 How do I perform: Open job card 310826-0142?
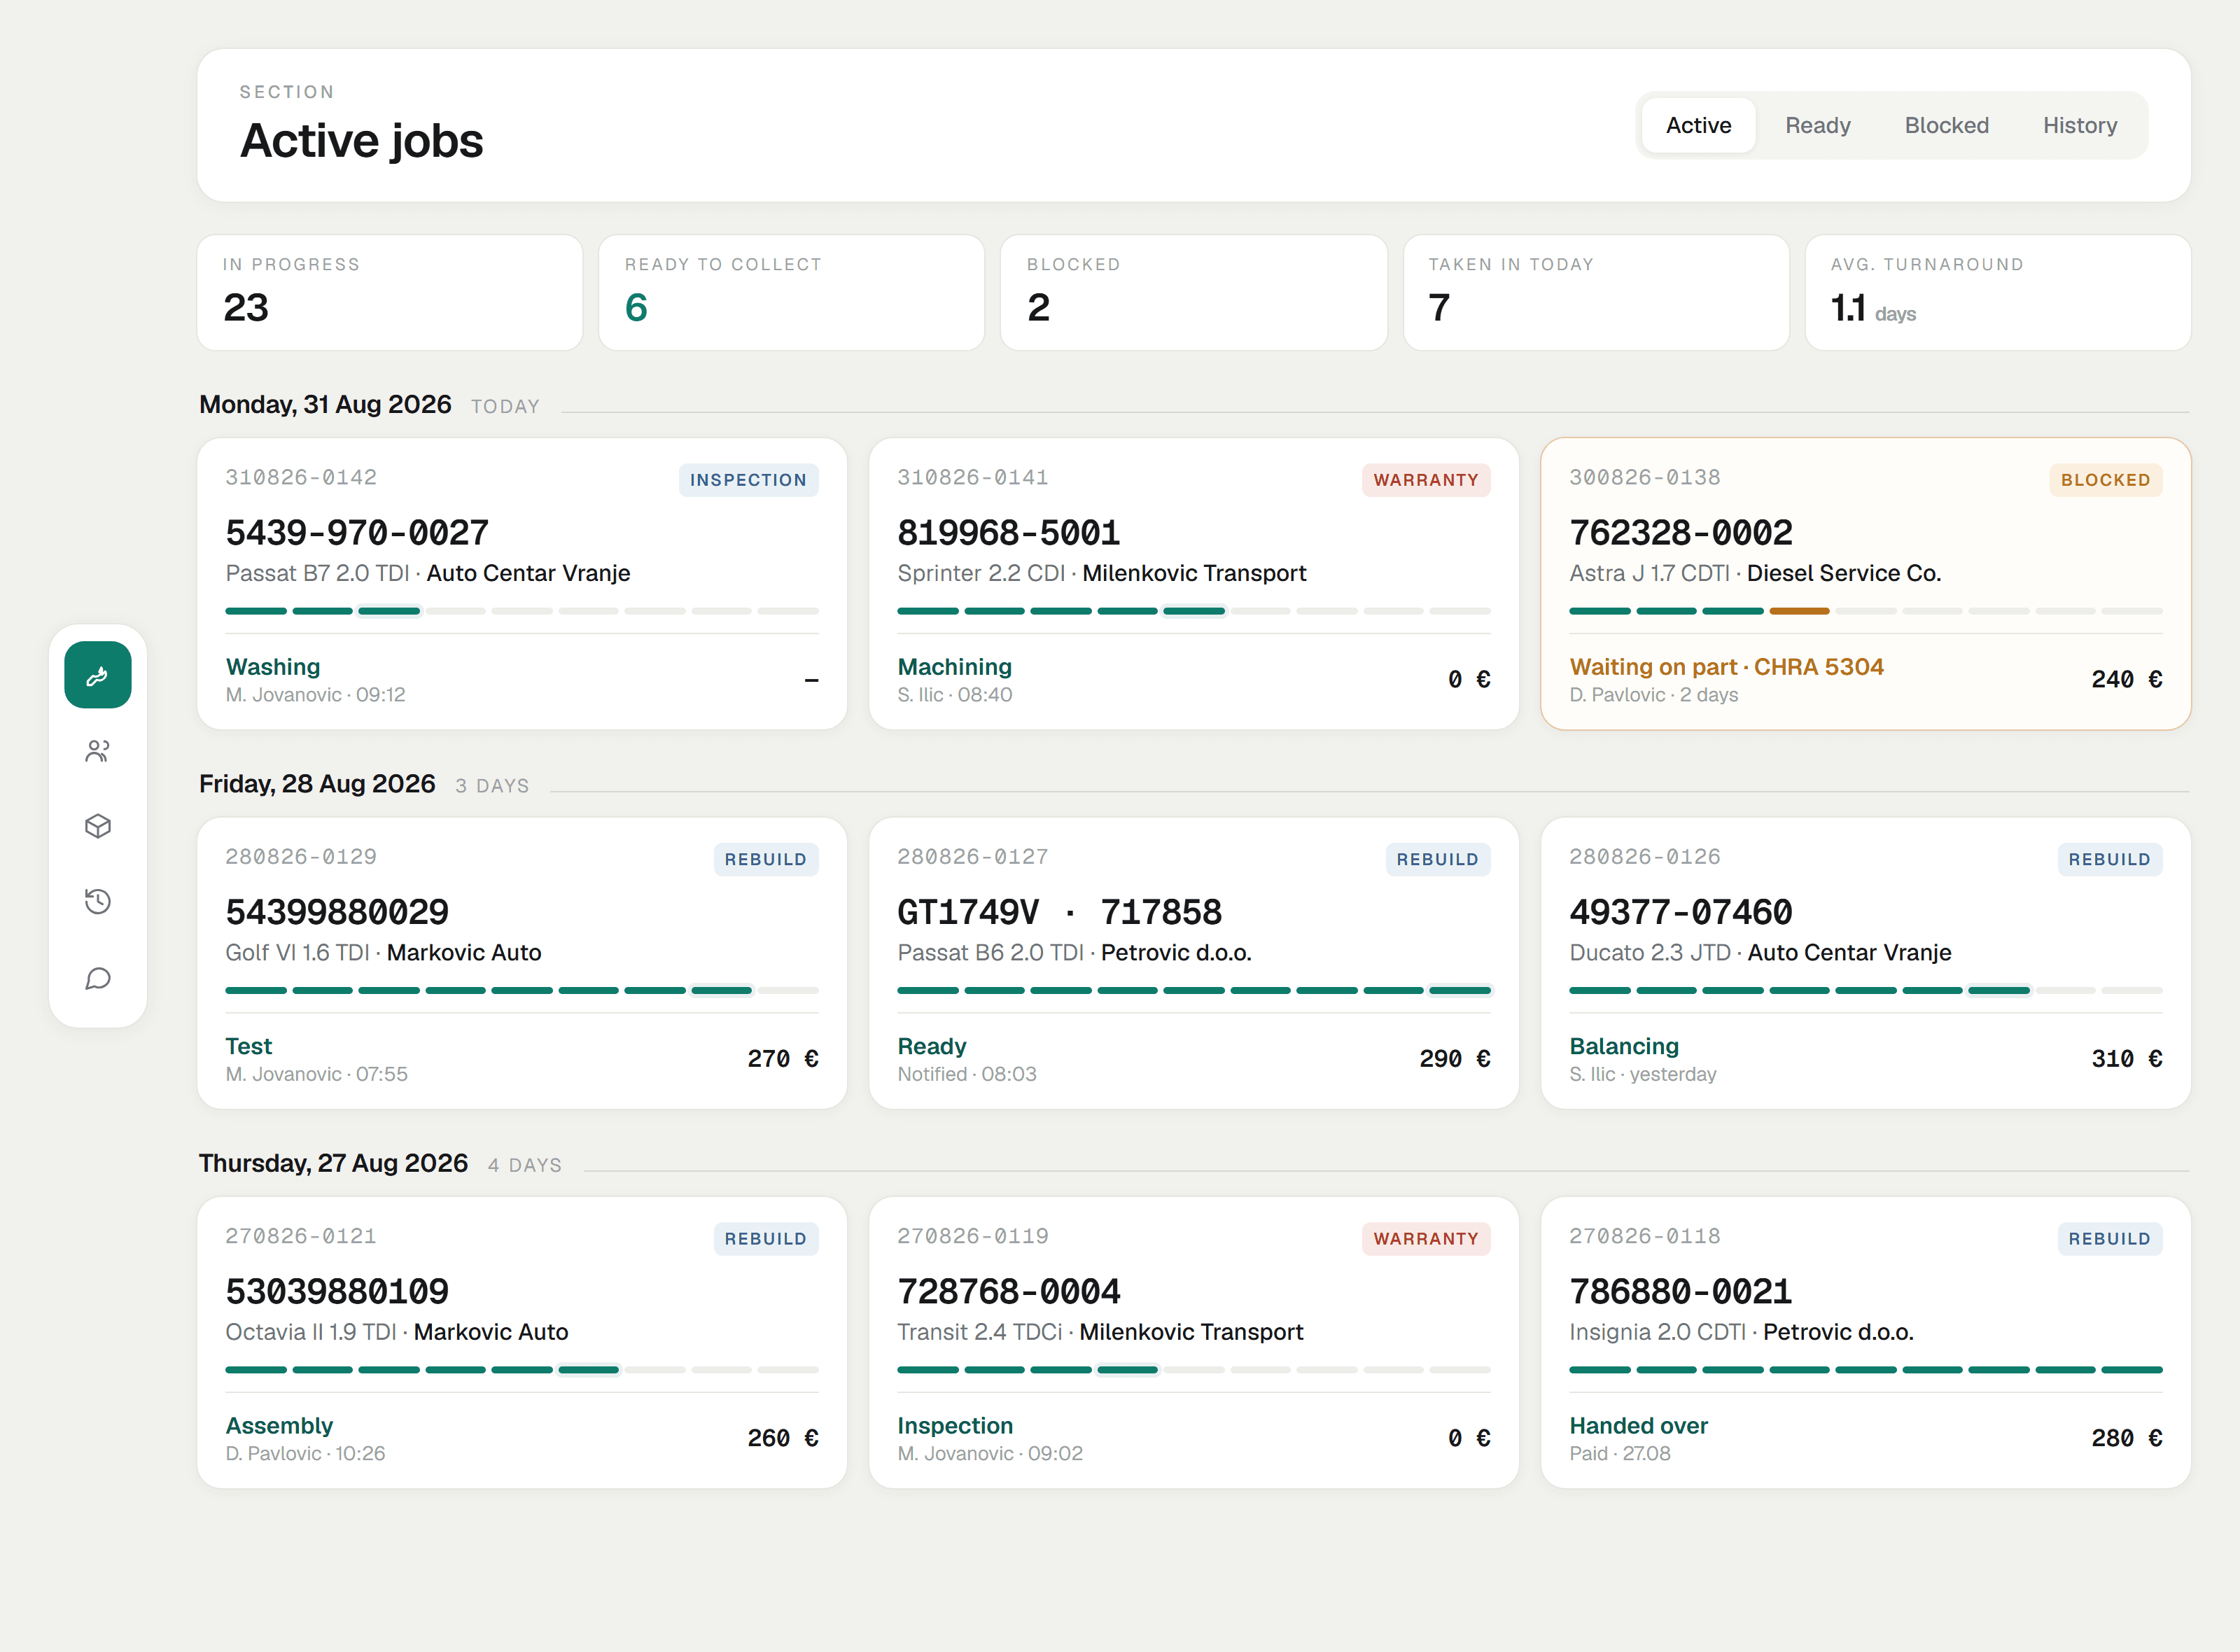[522, 584]
